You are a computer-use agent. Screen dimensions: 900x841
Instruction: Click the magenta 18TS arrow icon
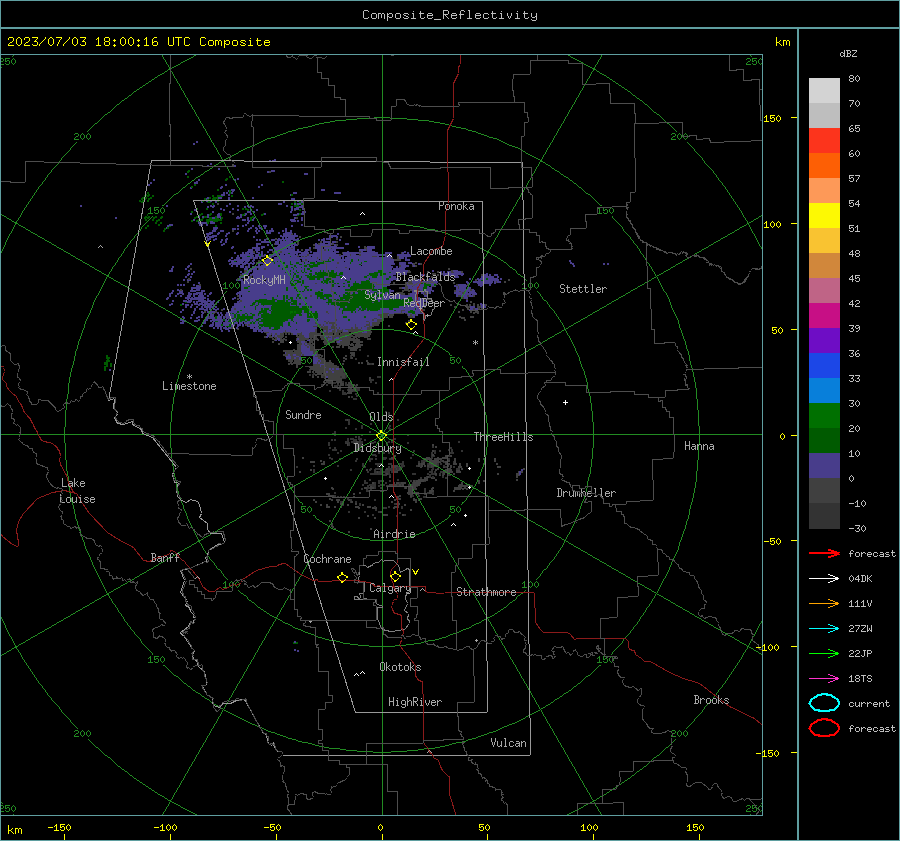[x=824, y=679]
